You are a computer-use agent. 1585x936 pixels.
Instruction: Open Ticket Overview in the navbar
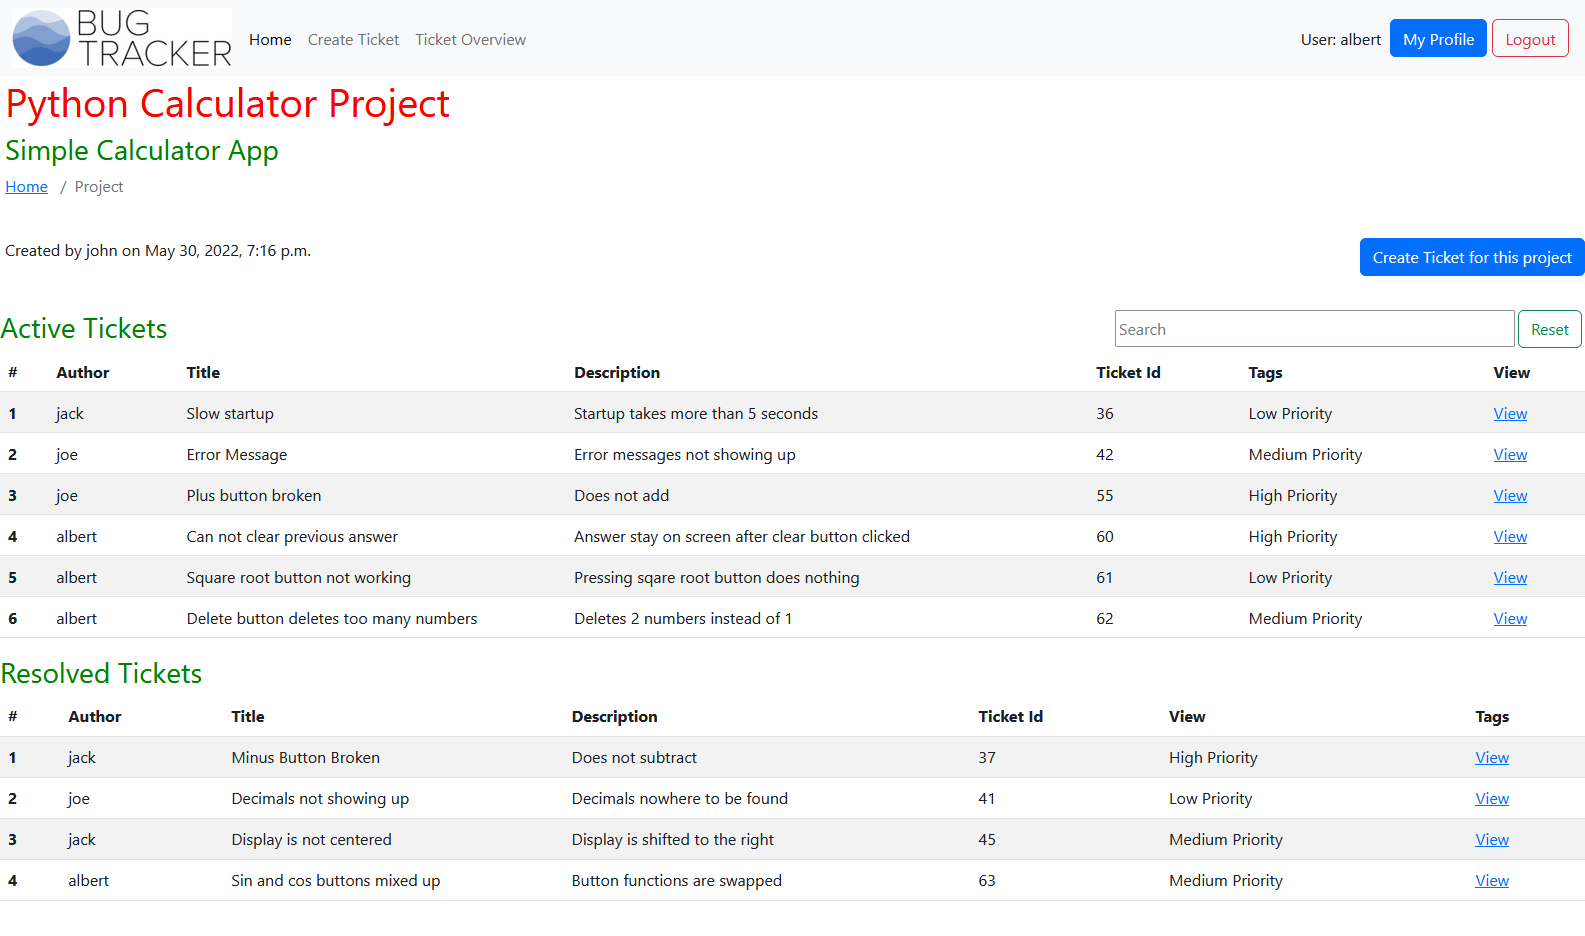470,40
